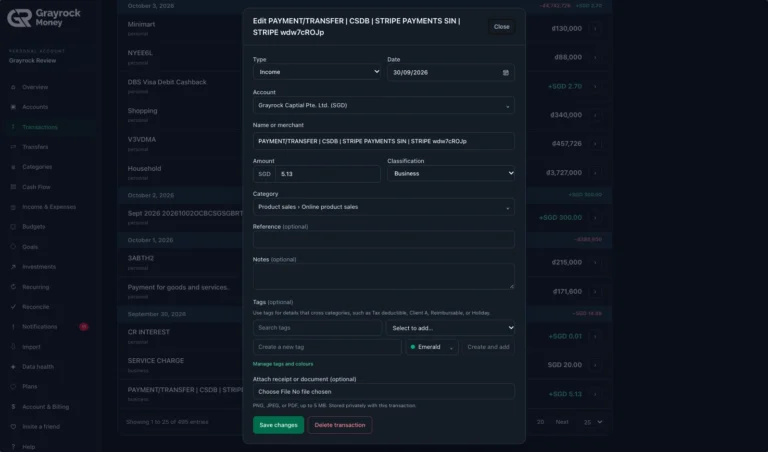768x452 pixels.
Task: Click Payment for goods and services row
Action: pyautogui.click(x=365, y=291)
